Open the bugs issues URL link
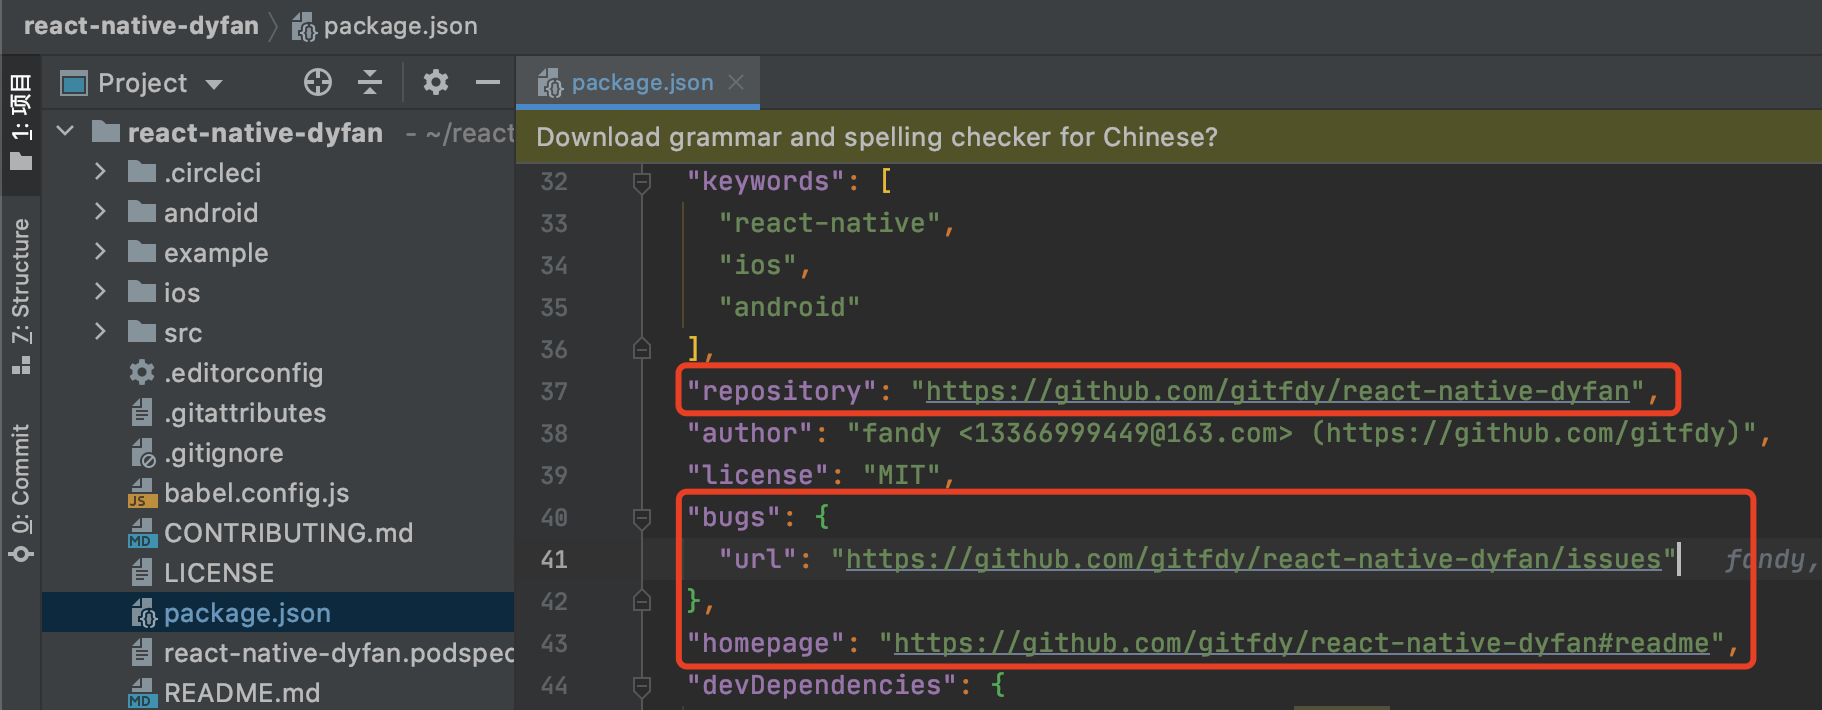The width and height of the screenshot is (1822, 710). (1254, 559)
